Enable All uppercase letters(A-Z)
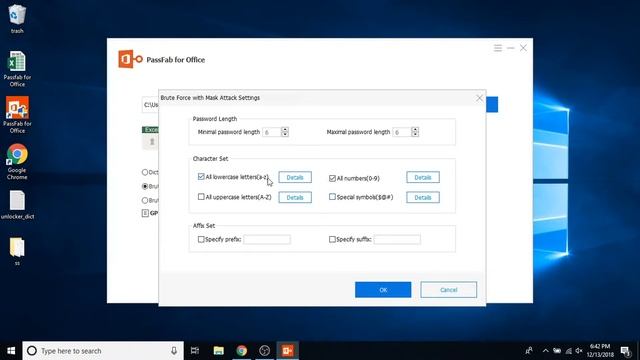Image resolution: width=640 pixels, height=360 pixels. [201, 197]
